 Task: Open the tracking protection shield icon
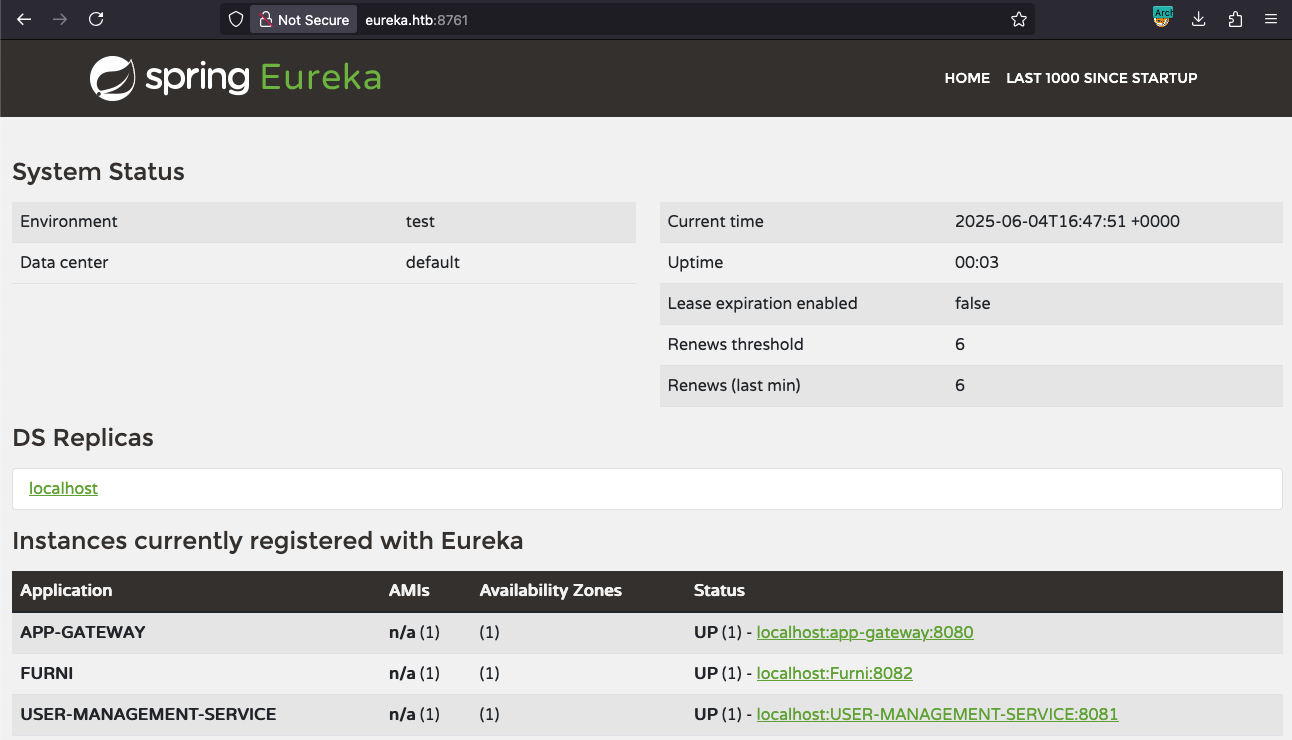[236, 19]
